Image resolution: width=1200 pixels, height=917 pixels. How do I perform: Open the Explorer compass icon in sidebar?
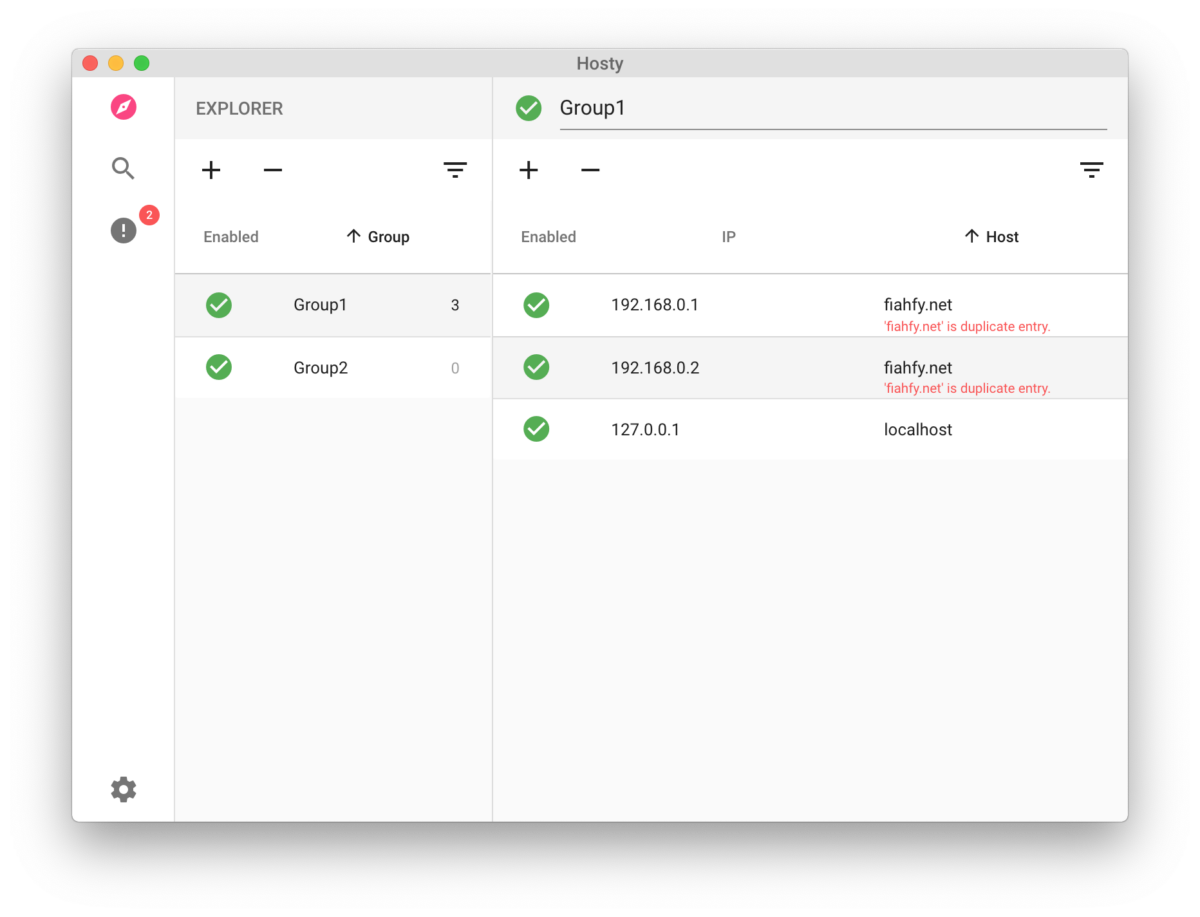[x=123, y=107]
